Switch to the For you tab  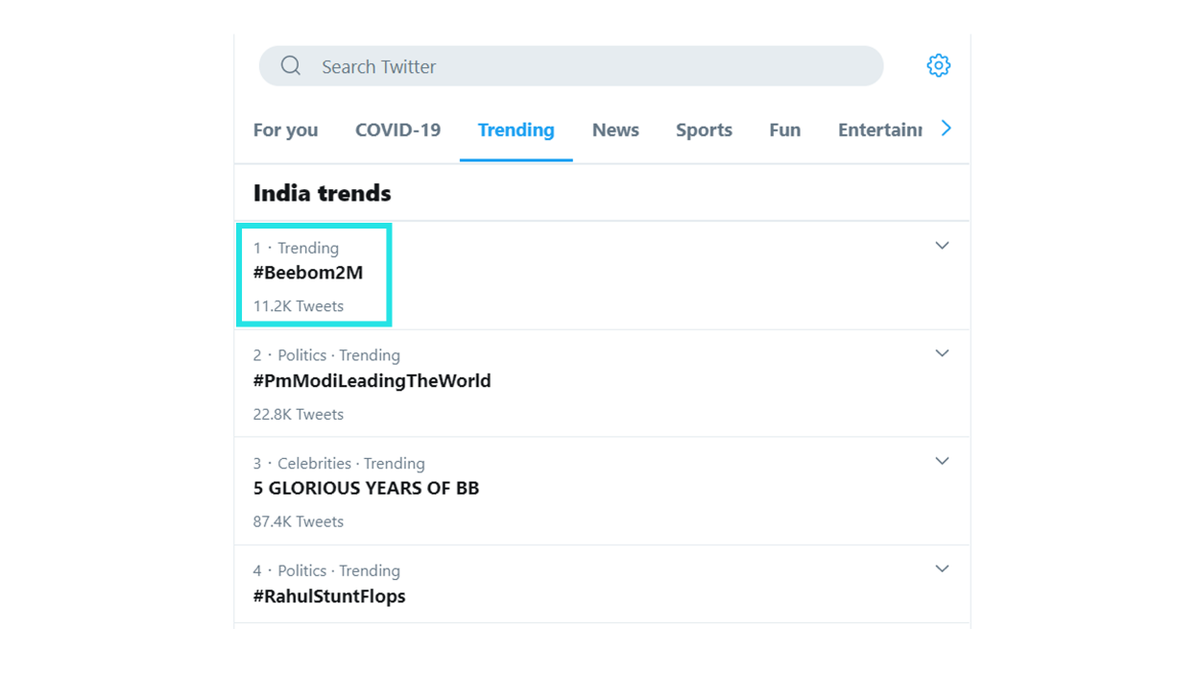click(x=285, y=130)
